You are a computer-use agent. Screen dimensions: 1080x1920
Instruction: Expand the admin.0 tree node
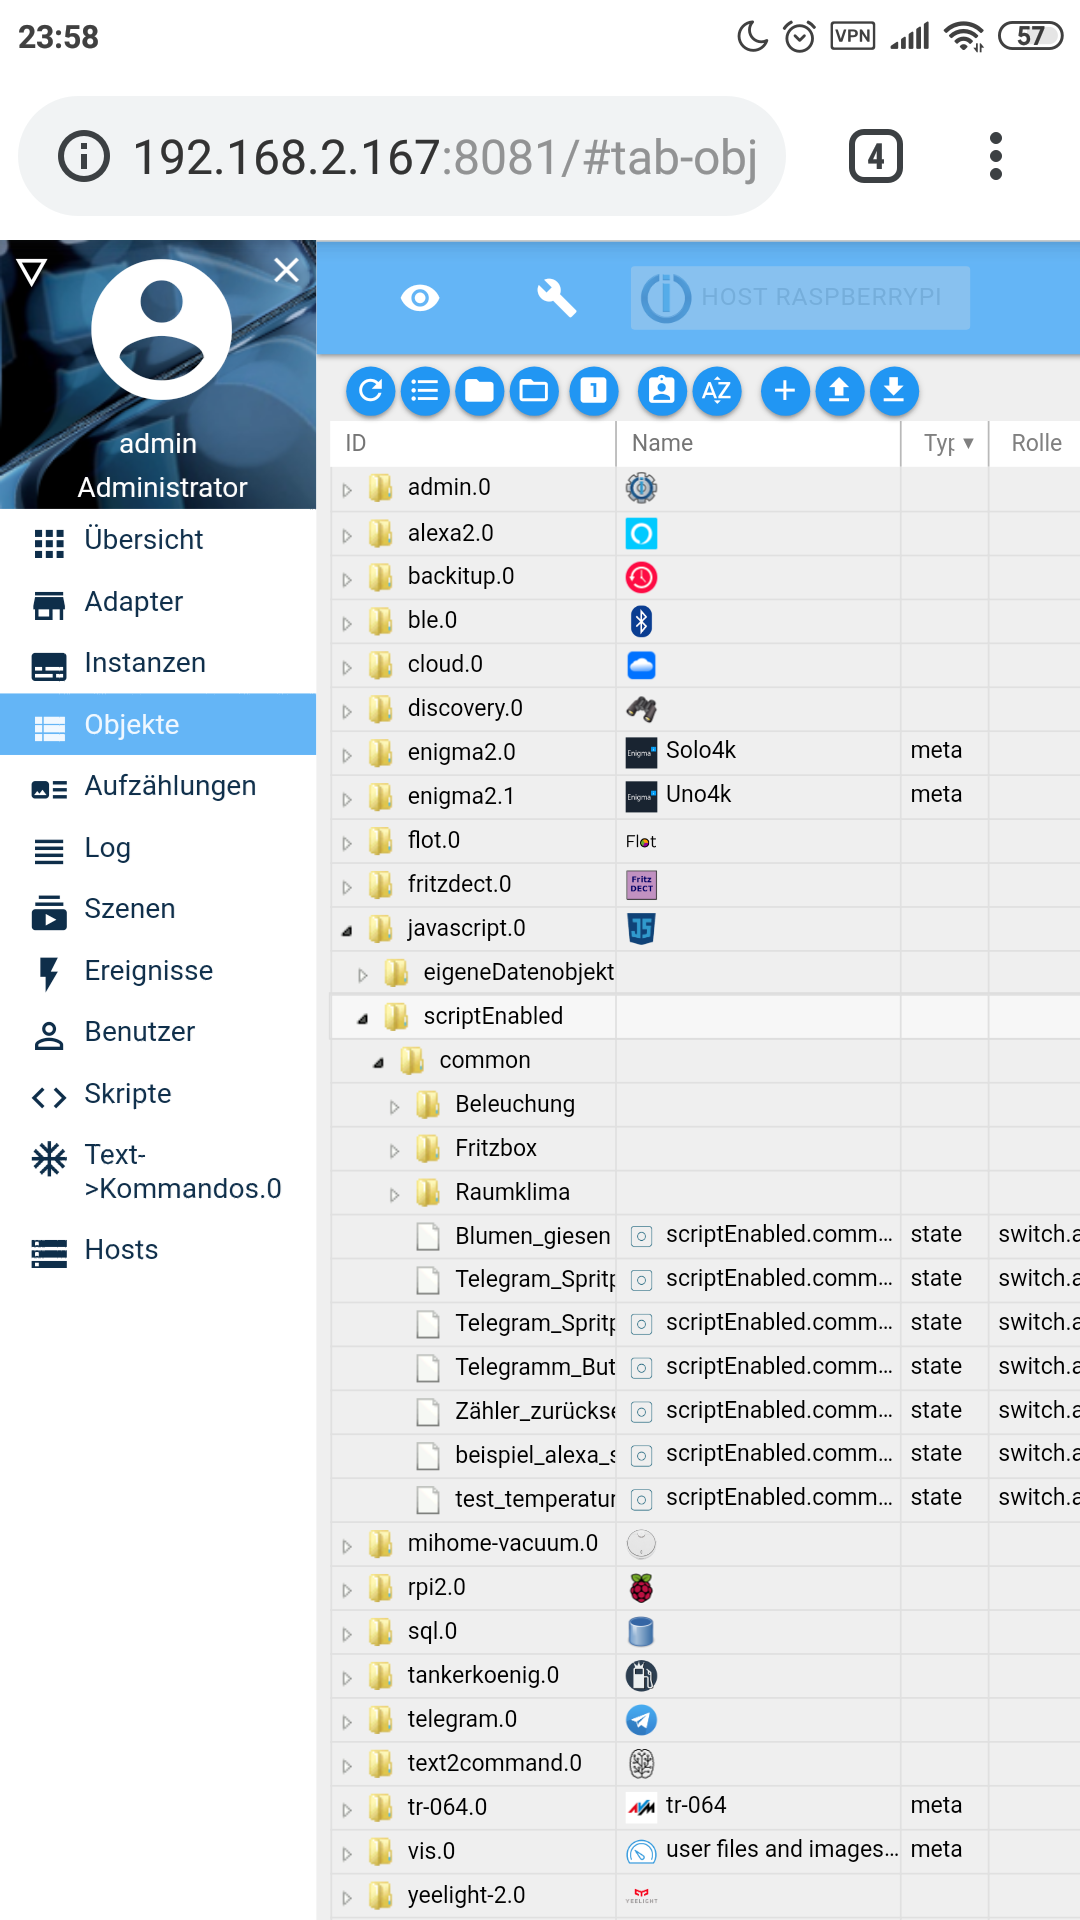(347, 490)
